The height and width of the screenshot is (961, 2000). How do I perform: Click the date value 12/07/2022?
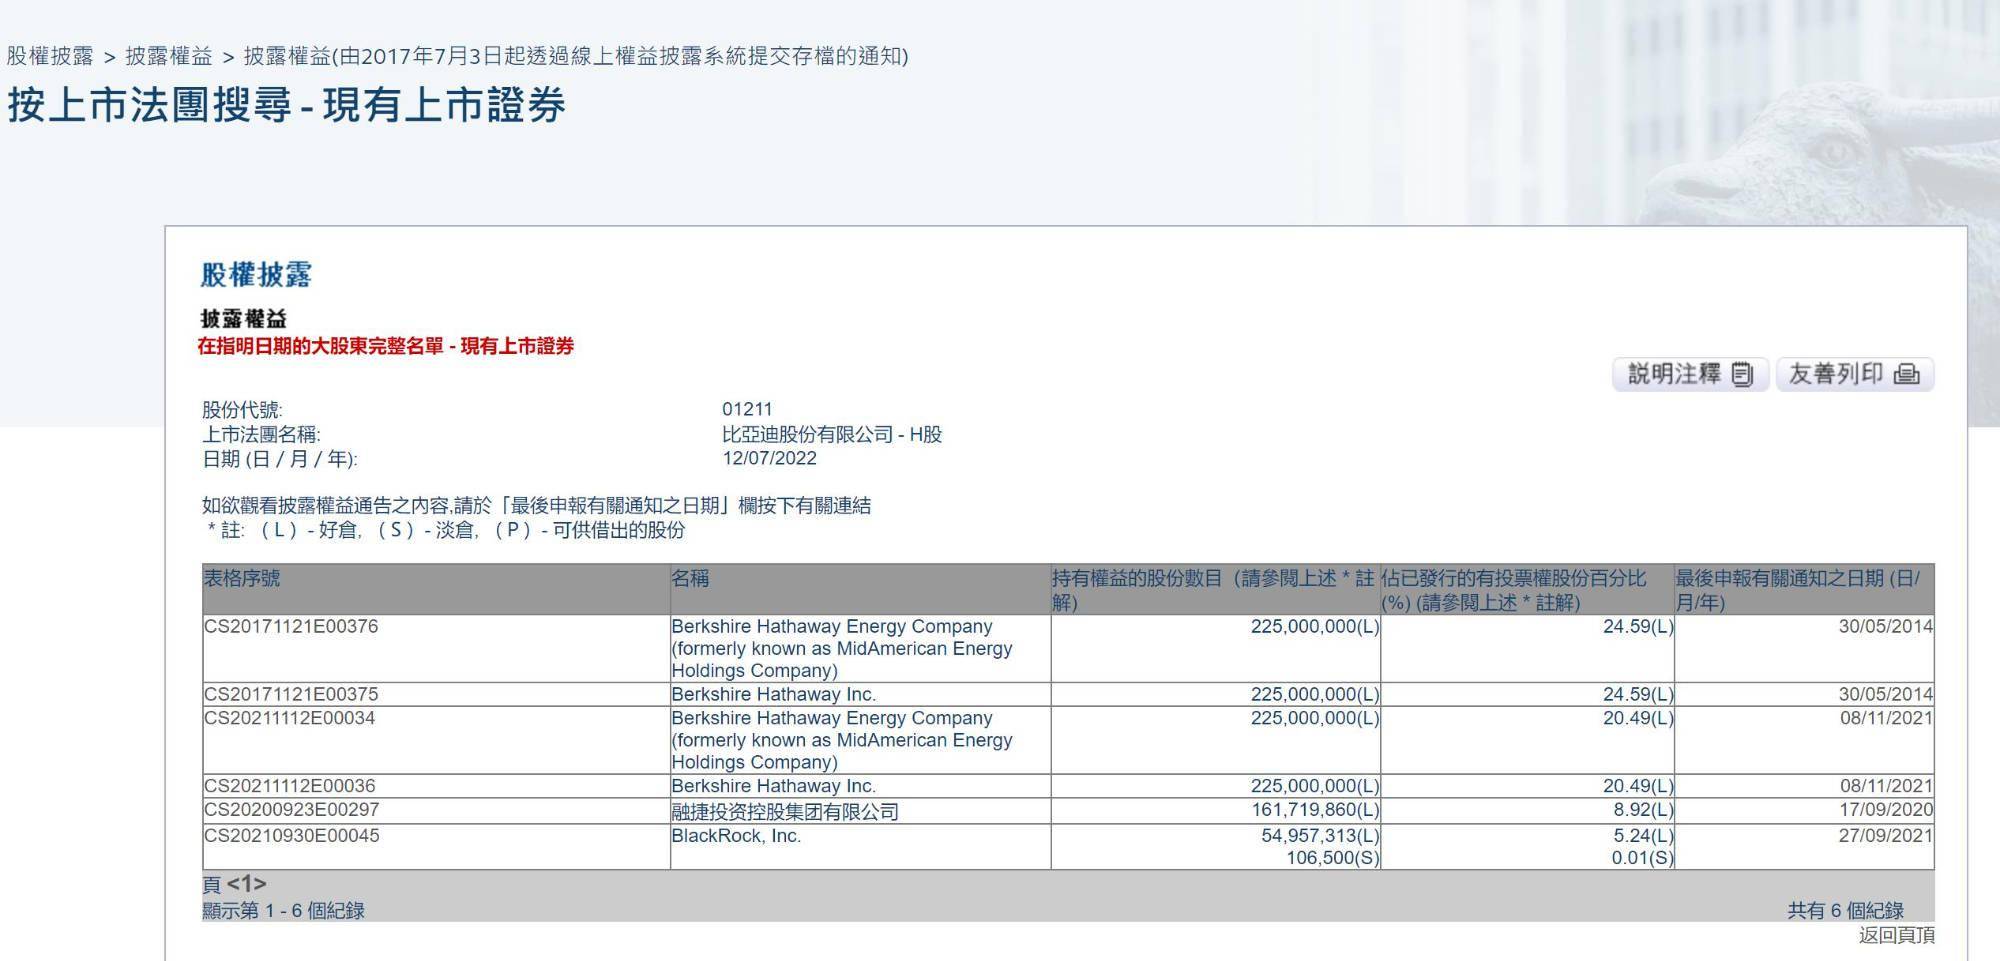(x=769, y=458)
